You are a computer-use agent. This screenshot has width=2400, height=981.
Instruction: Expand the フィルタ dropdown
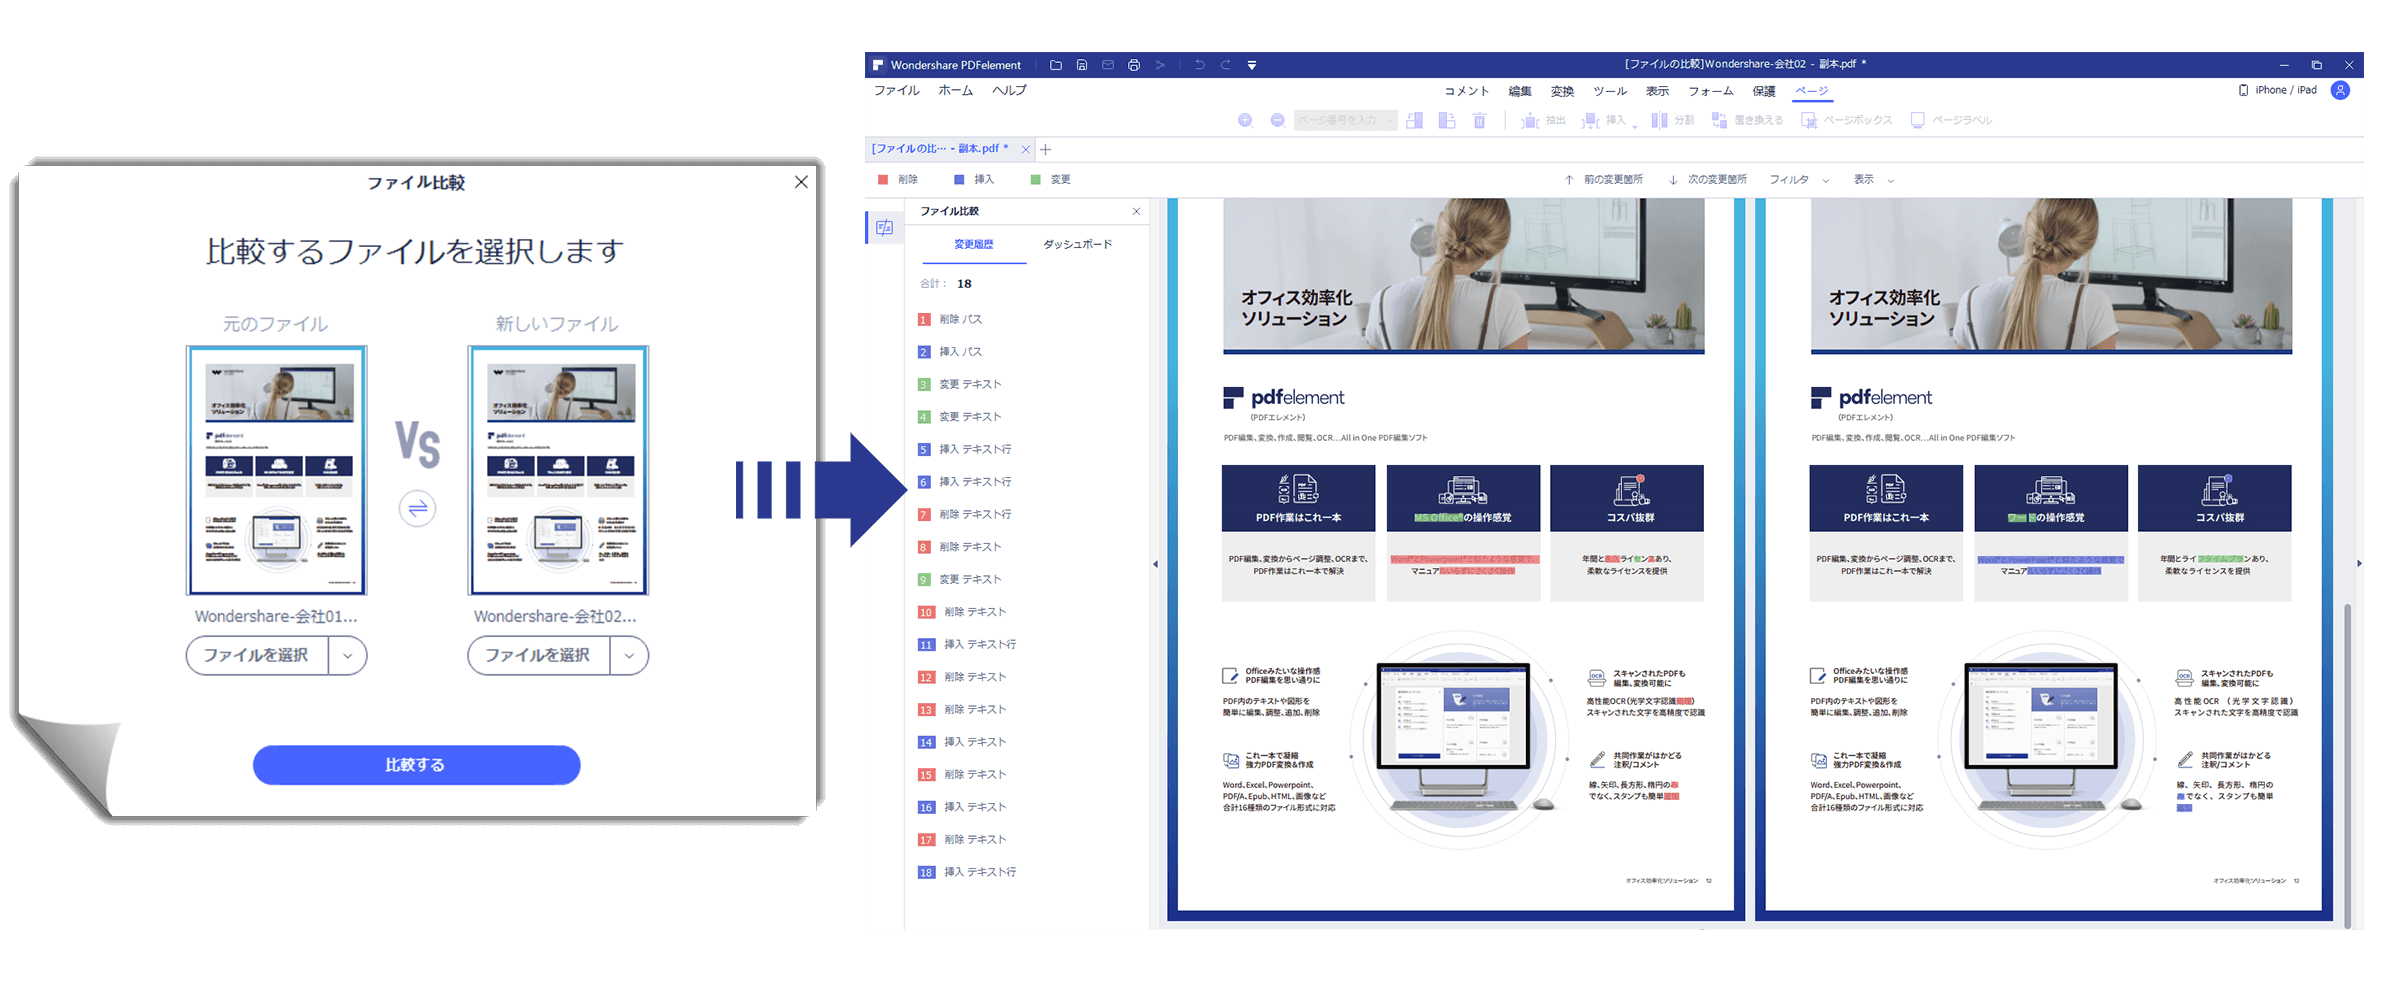(x=1799, y=180)
